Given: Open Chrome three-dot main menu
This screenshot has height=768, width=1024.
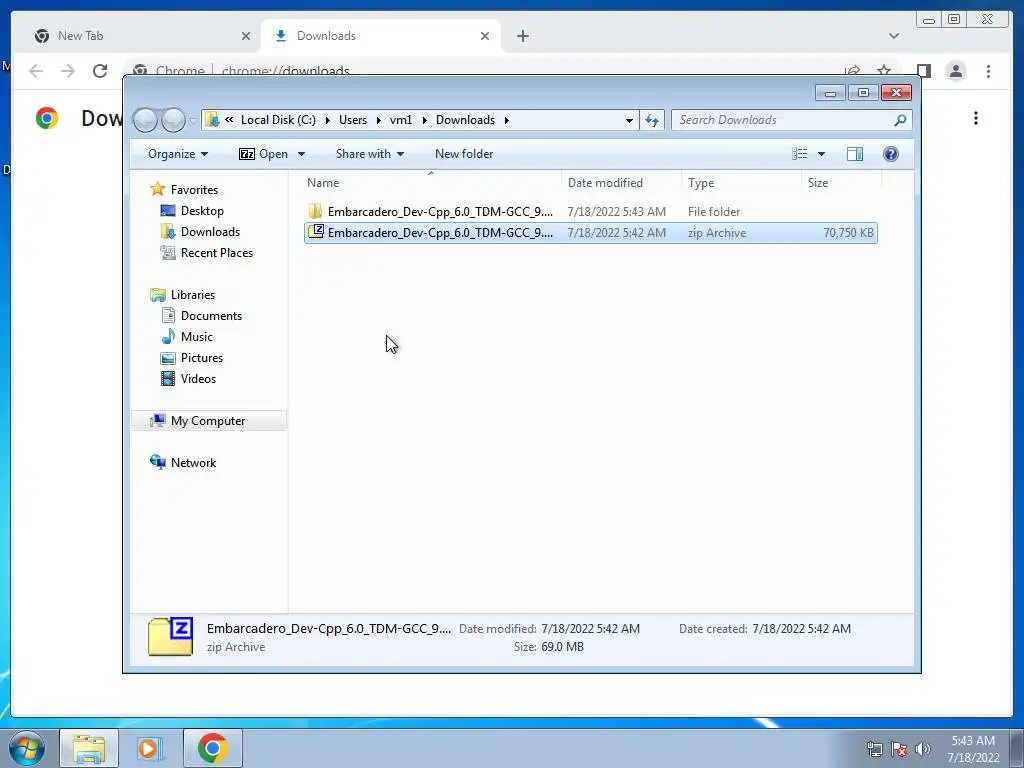Looking at the screenshot, I should [x=988, y=71].
